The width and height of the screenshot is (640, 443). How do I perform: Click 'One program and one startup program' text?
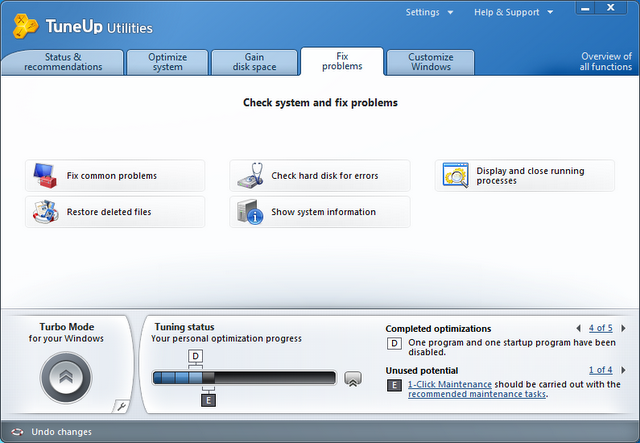tap(512, 347)
